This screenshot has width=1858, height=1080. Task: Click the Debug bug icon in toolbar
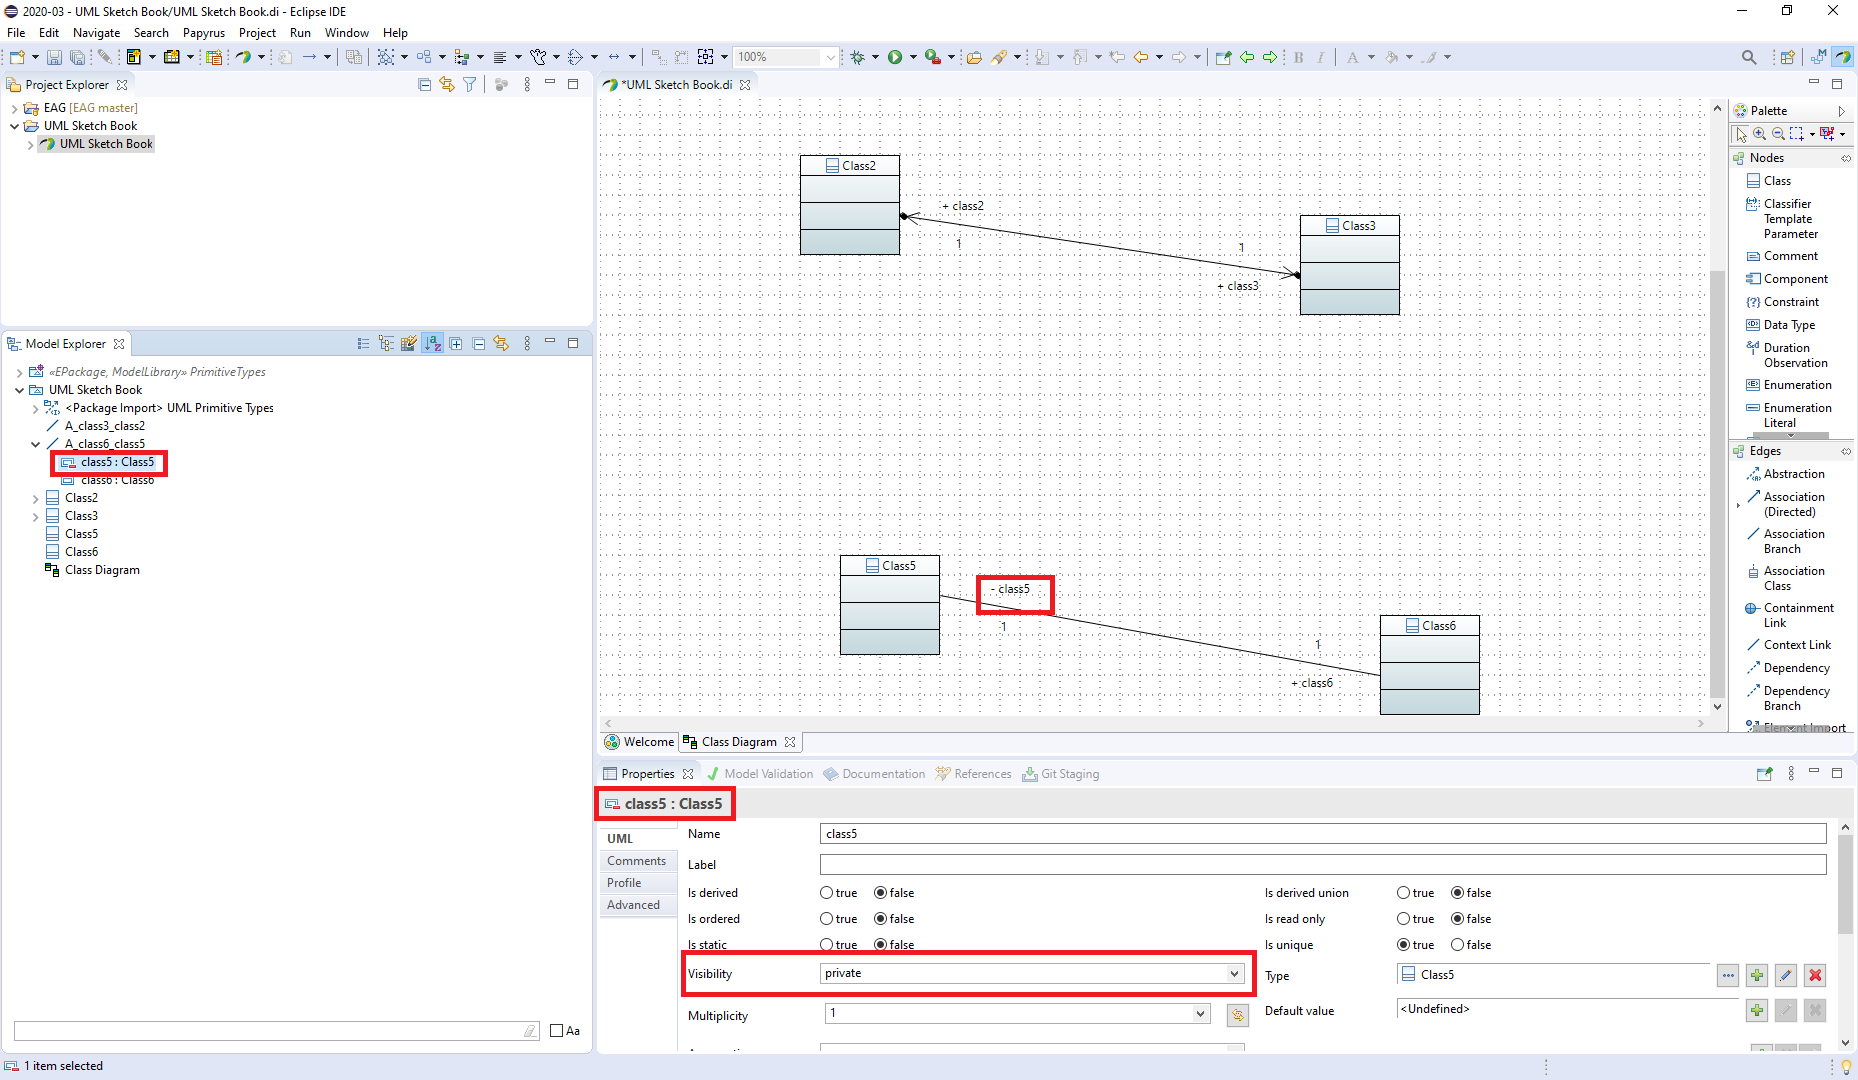click(x=857, y=57)
